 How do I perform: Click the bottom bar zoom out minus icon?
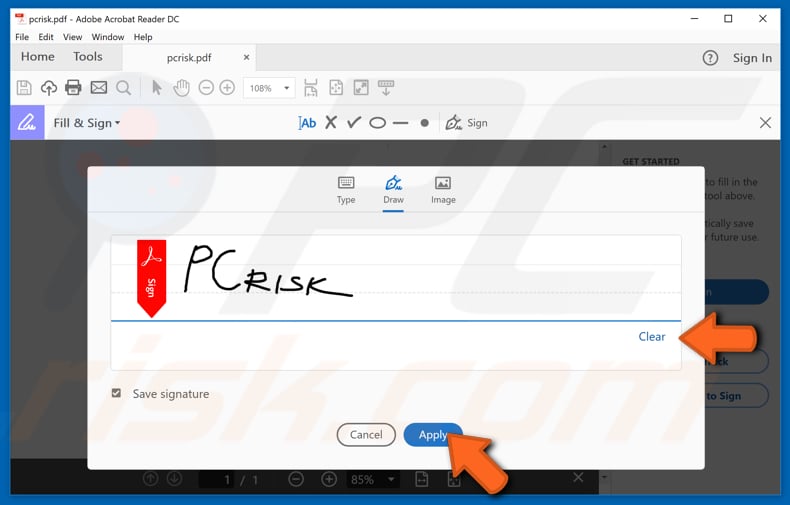pos(296,479)
